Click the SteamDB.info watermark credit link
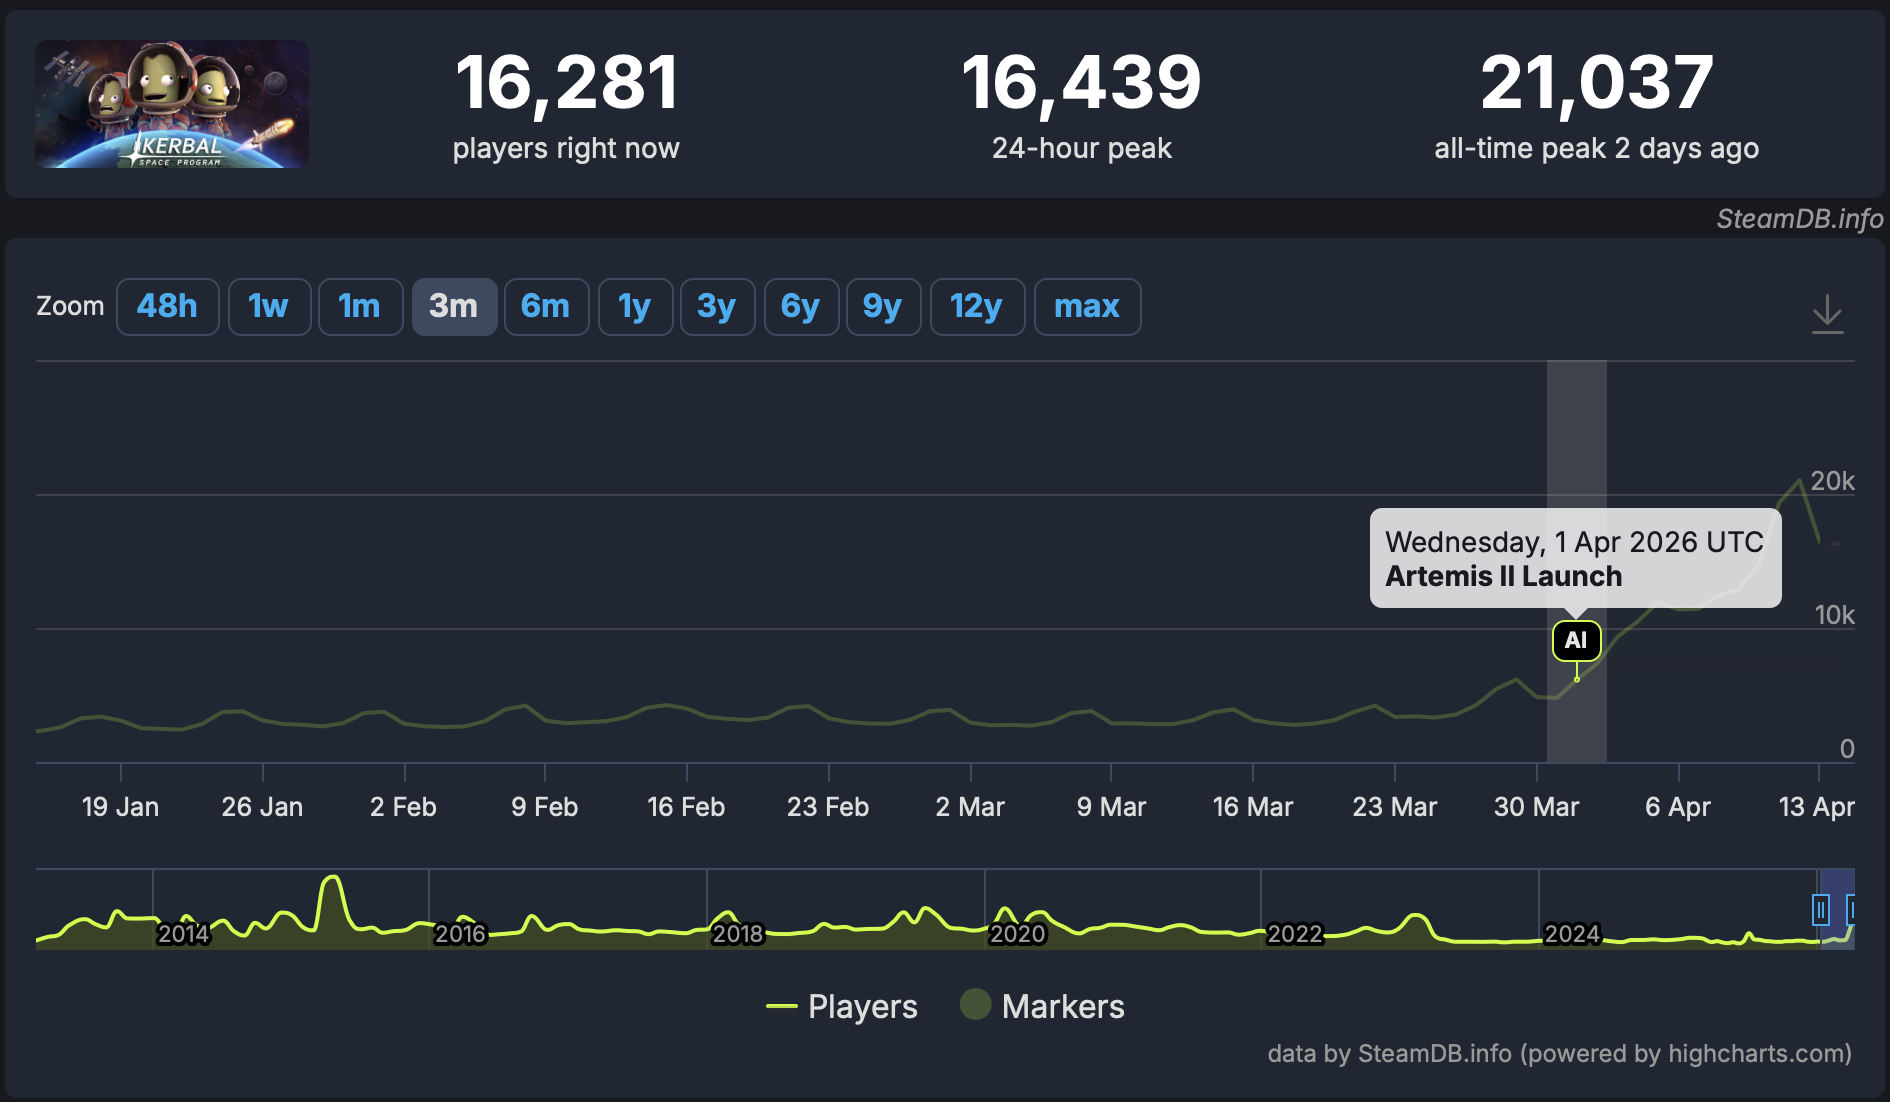Screen dimensions: 1890x1102 coord(1800,219)
